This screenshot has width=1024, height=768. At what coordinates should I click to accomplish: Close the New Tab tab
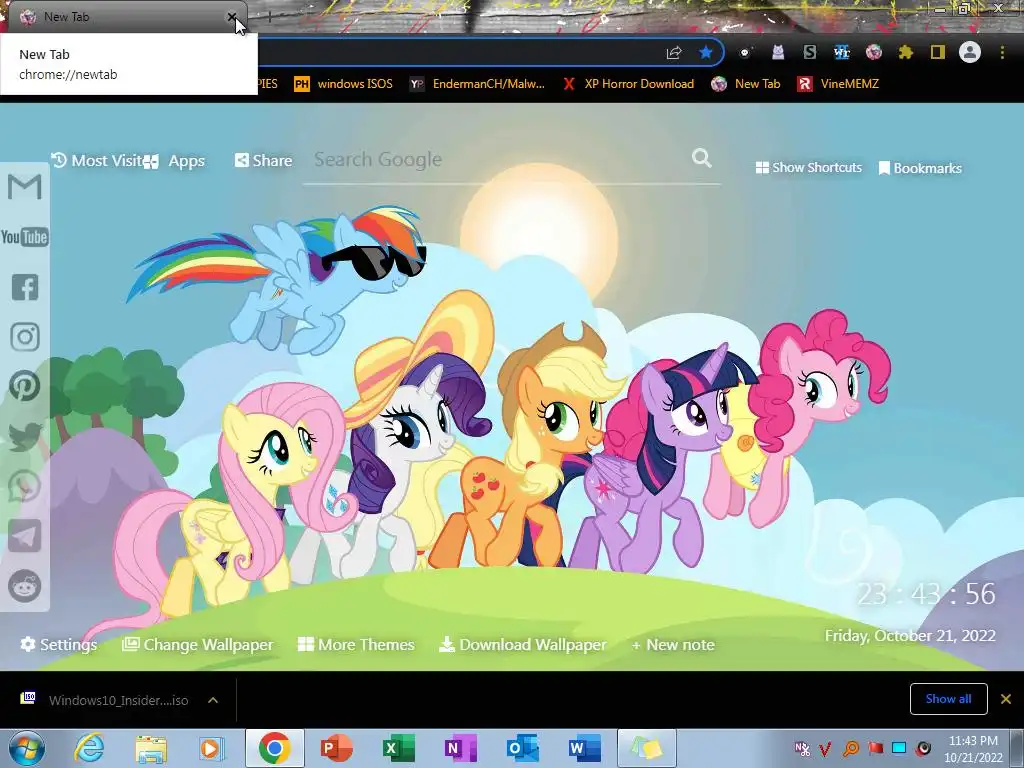[x=232, y=17]
